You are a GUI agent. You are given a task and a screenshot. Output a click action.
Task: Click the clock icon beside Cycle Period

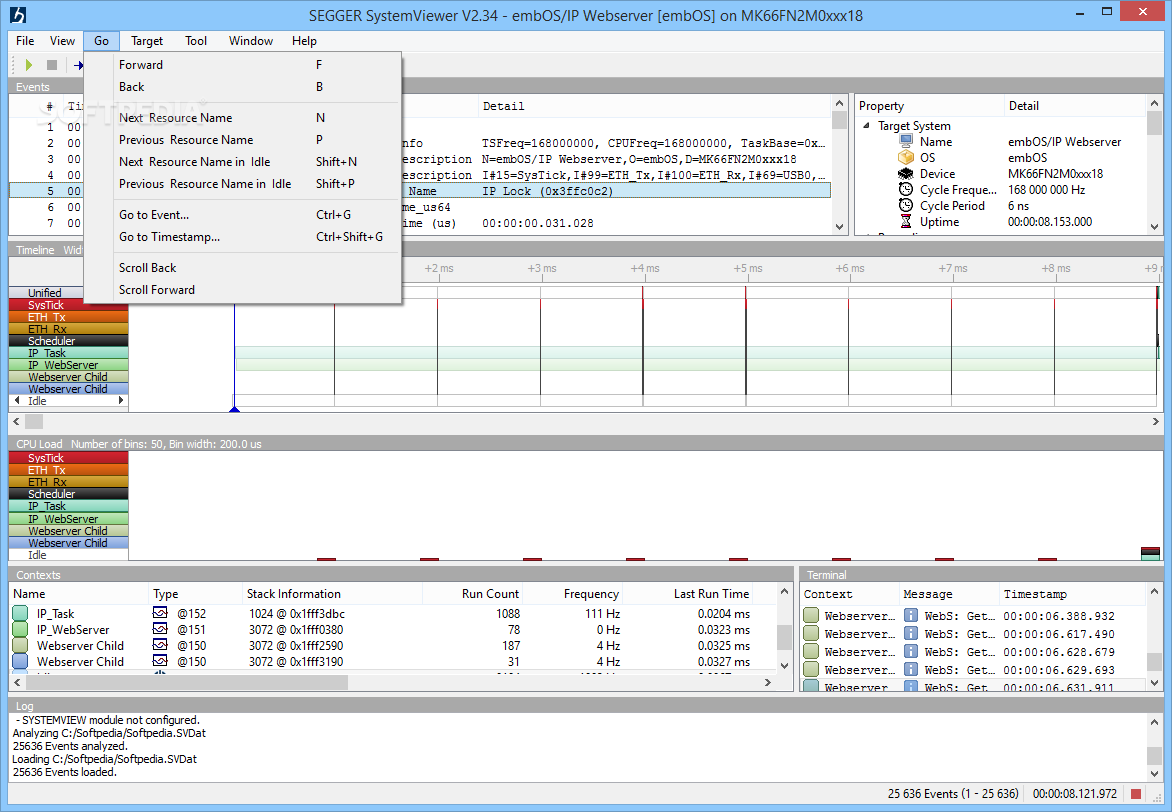tap(906, 206)
